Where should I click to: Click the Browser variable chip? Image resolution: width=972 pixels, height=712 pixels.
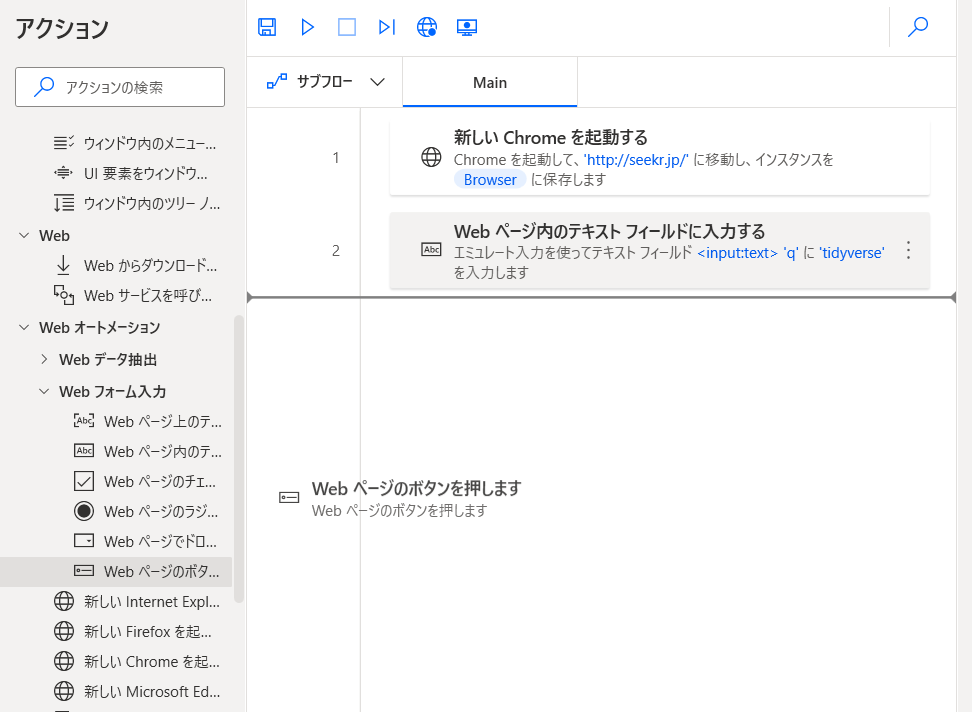pyautogui.click(x=490, y=180)
